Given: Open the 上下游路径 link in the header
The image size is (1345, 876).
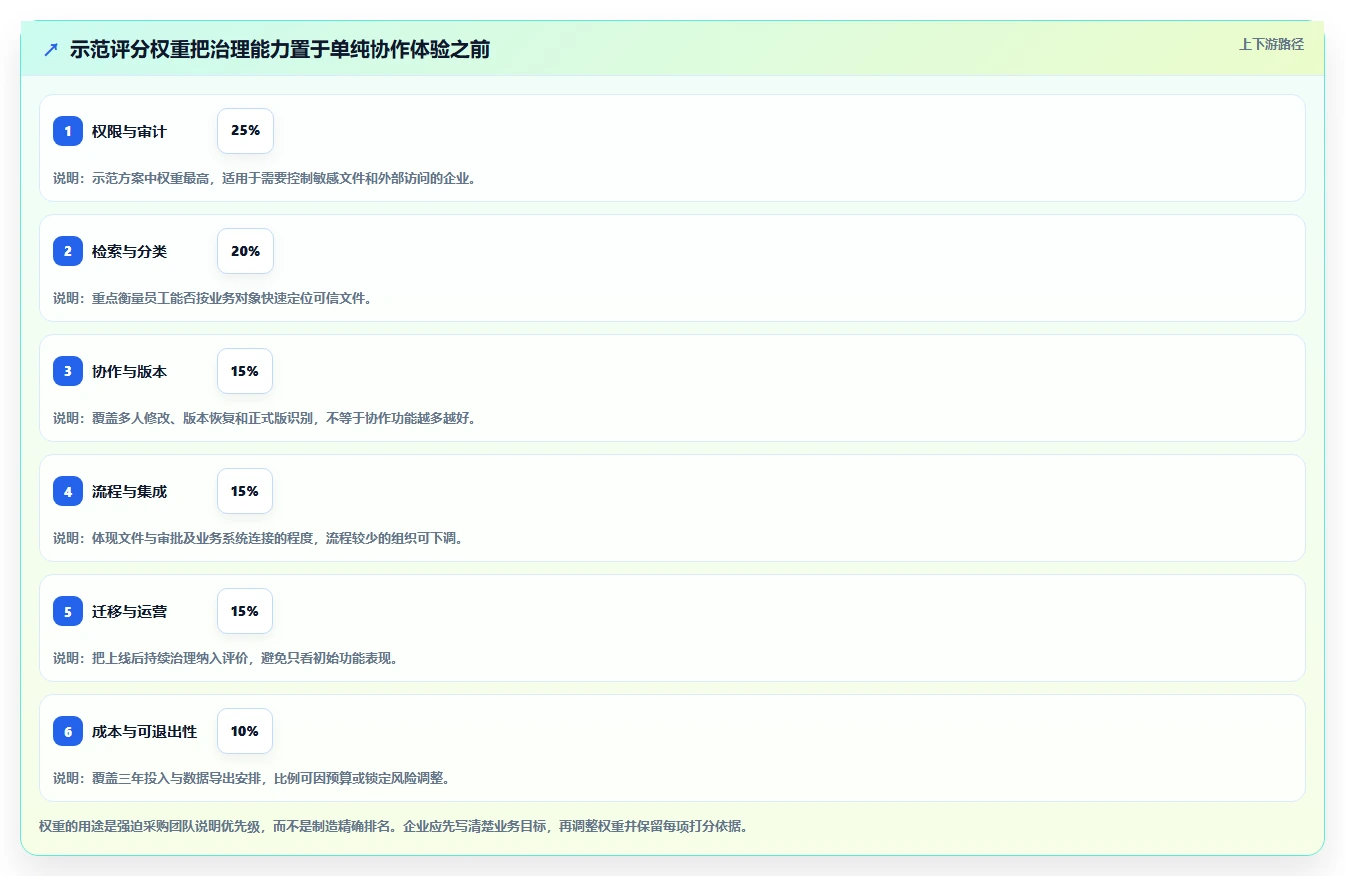Looking at the screenshot, I should point(1271,44).
